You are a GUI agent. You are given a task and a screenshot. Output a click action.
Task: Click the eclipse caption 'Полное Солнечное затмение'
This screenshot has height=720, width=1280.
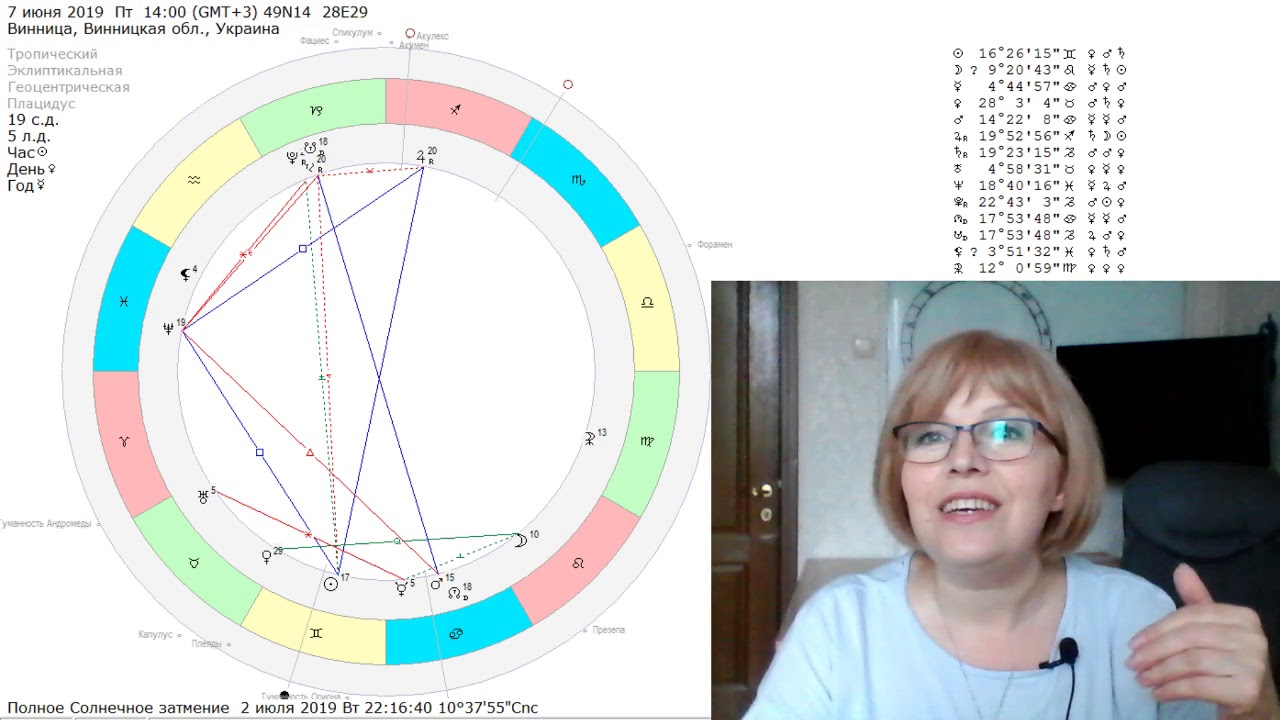coord(119,708)
